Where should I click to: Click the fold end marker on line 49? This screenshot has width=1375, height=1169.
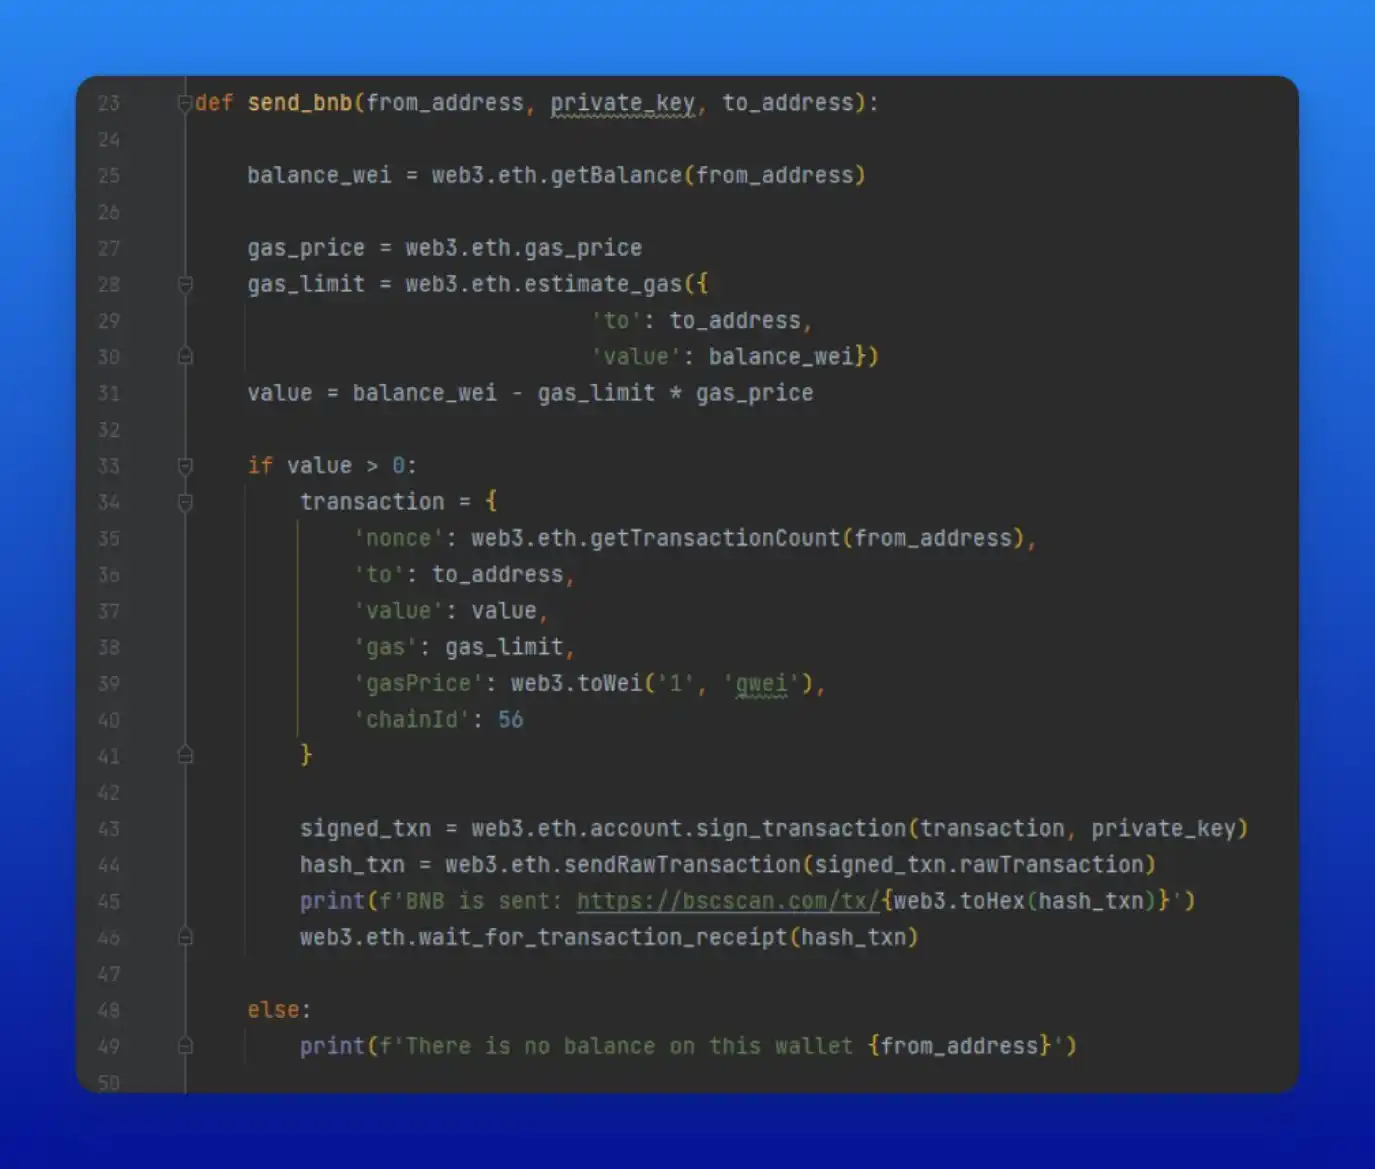185,1046
